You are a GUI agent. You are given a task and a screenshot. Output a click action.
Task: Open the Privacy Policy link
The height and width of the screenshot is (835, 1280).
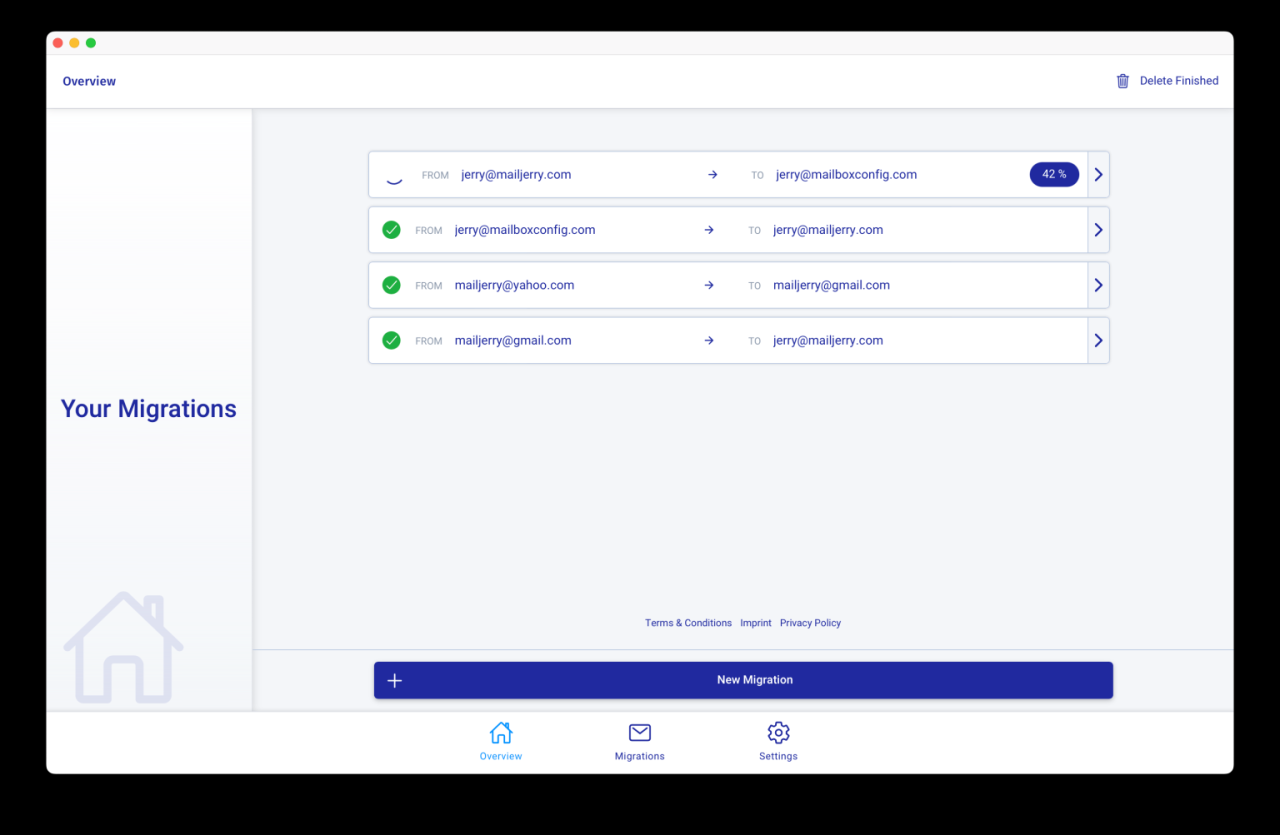[810, 623]
